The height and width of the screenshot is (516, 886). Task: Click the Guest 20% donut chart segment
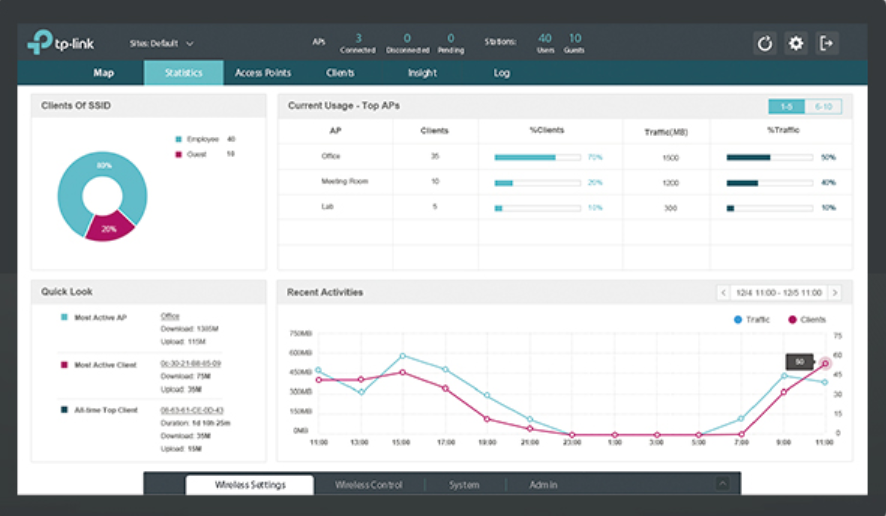(x=110, y=227)
